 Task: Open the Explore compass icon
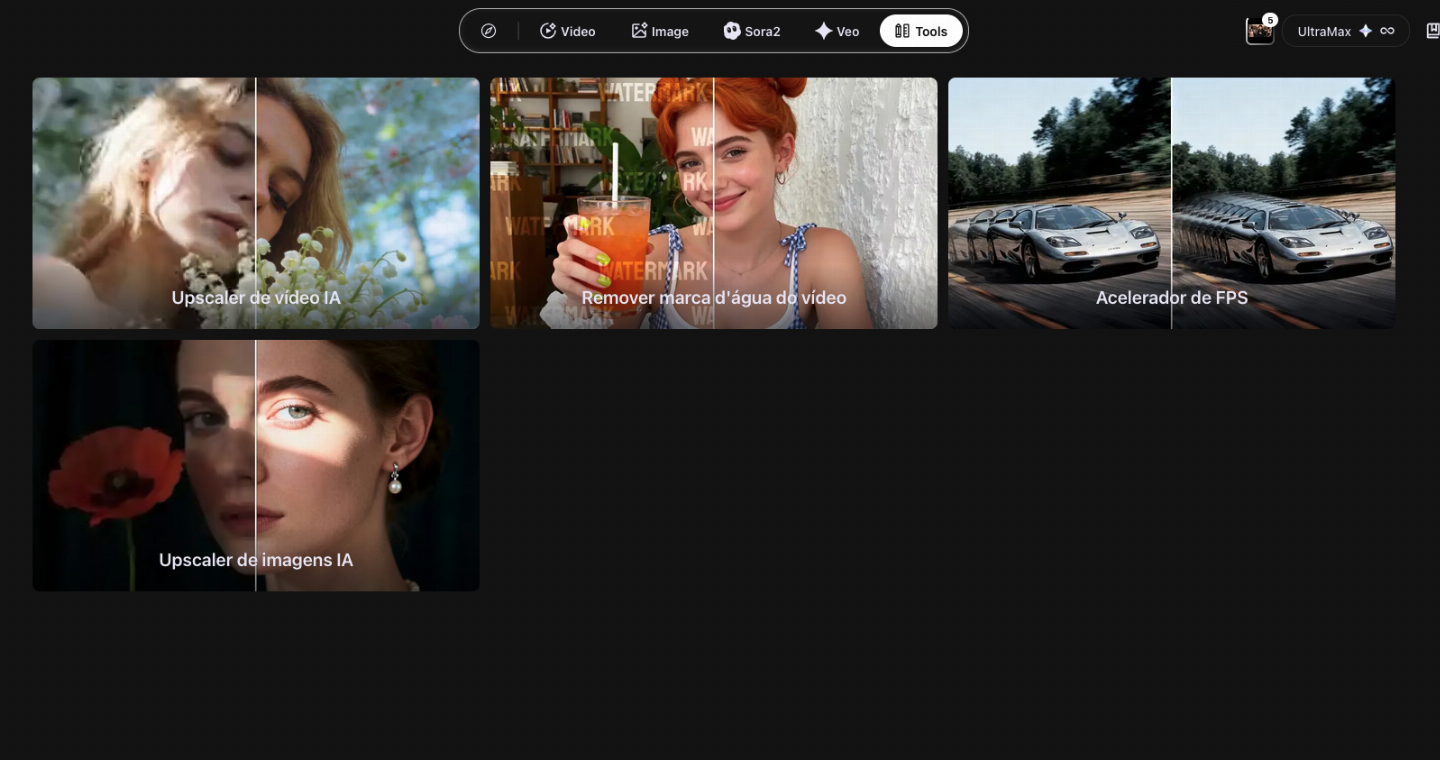[x=488, y=31]
